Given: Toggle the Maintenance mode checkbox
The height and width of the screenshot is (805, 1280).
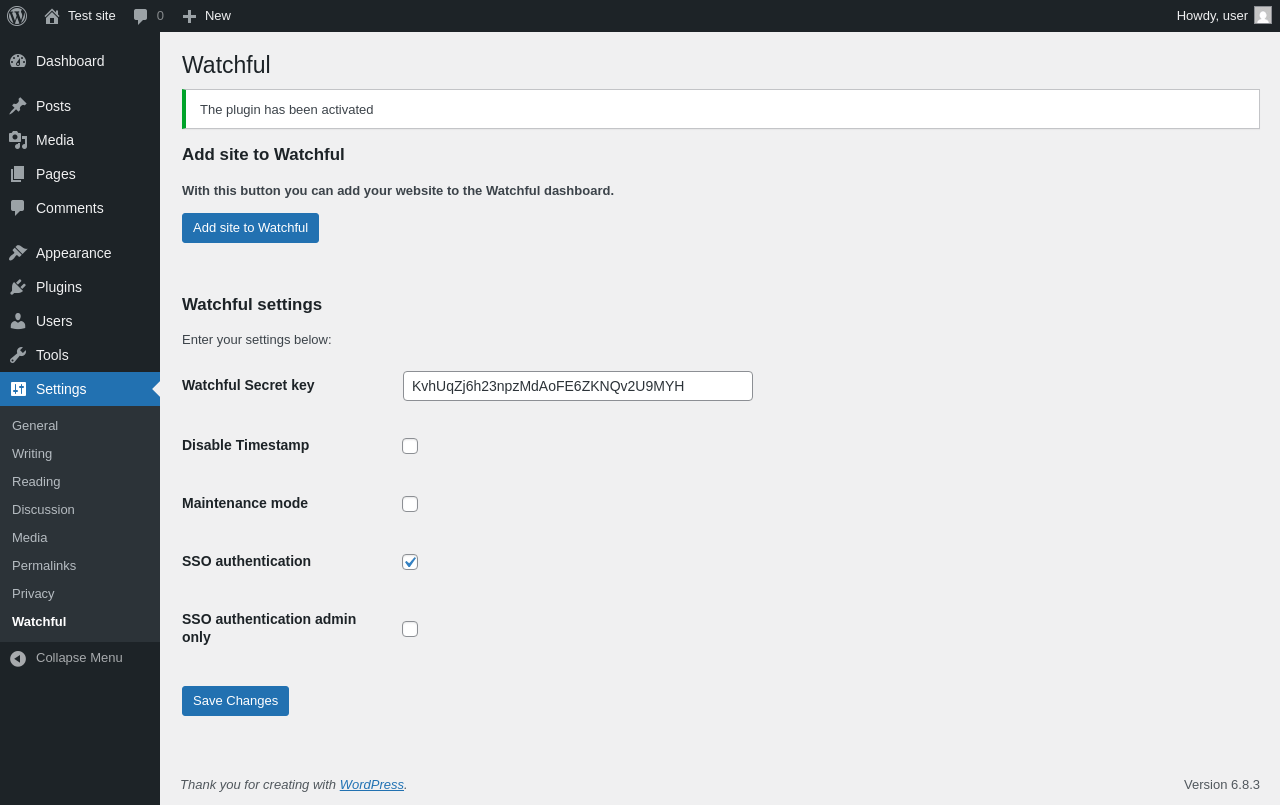Looking at the screenshot, I should (x=410, y=504).
